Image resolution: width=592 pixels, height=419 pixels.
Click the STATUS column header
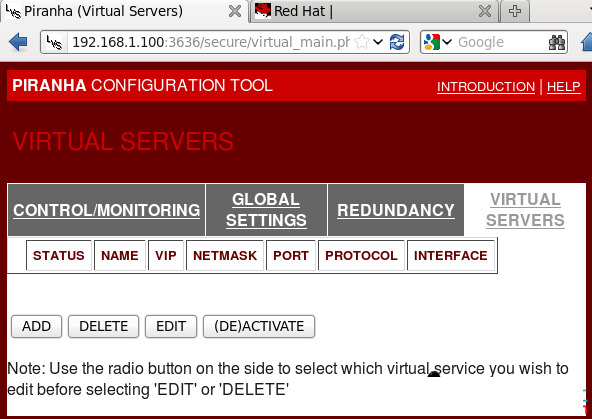pyautogui.click(x=59, y=256)
